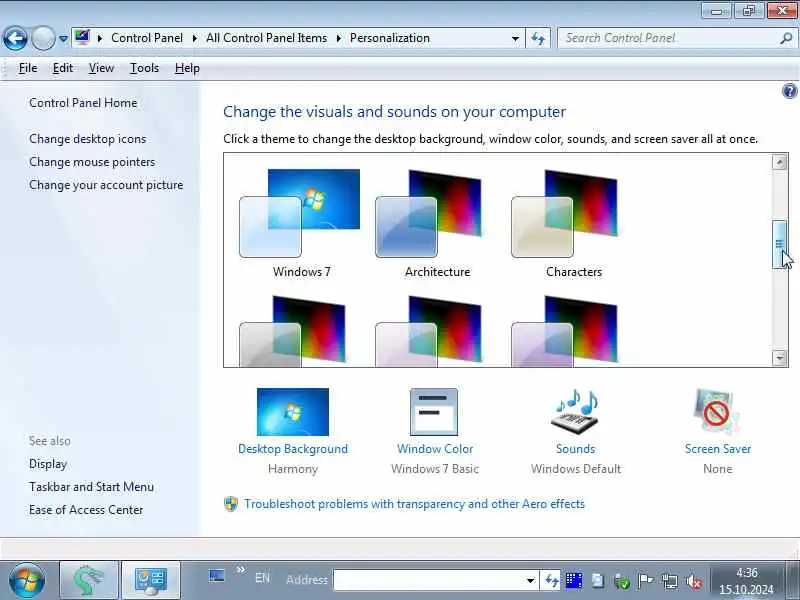The height and width of the screenshot is (600, 800).
Task: Open Troubleshoot problems with transparency link
Action: (x=414, y=504)
